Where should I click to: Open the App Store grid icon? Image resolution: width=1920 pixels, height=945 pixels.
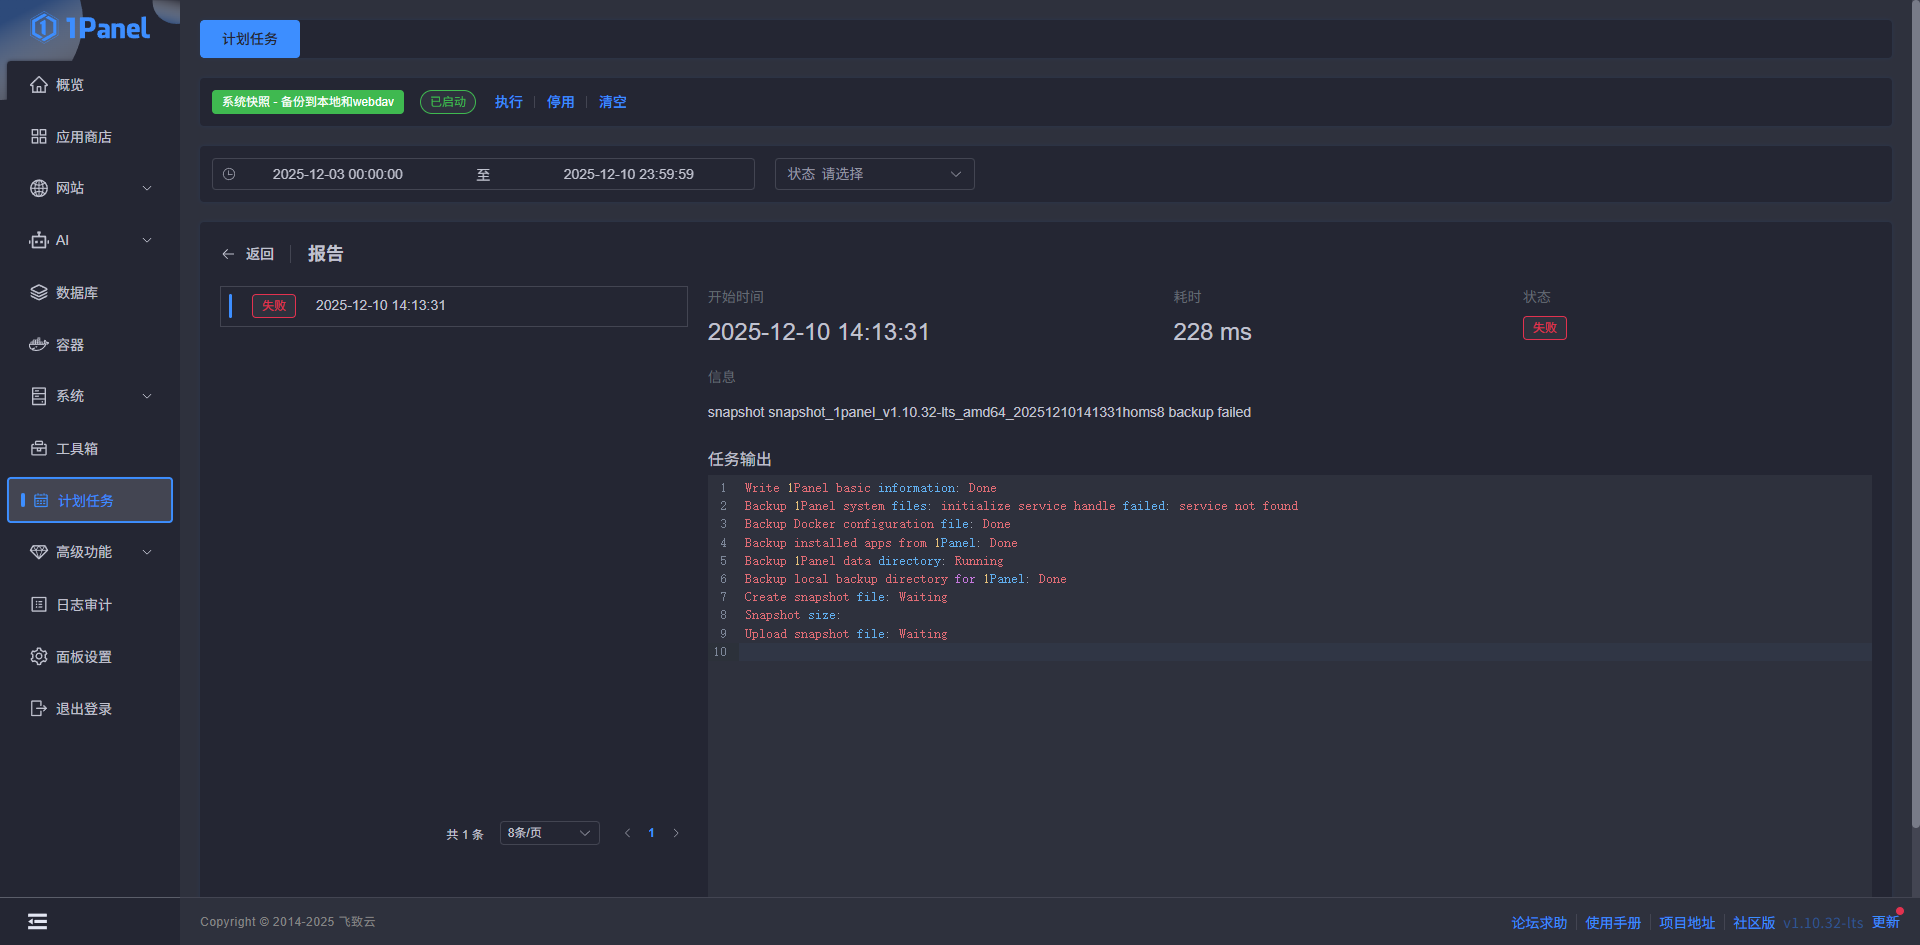(x=39, y=137)
